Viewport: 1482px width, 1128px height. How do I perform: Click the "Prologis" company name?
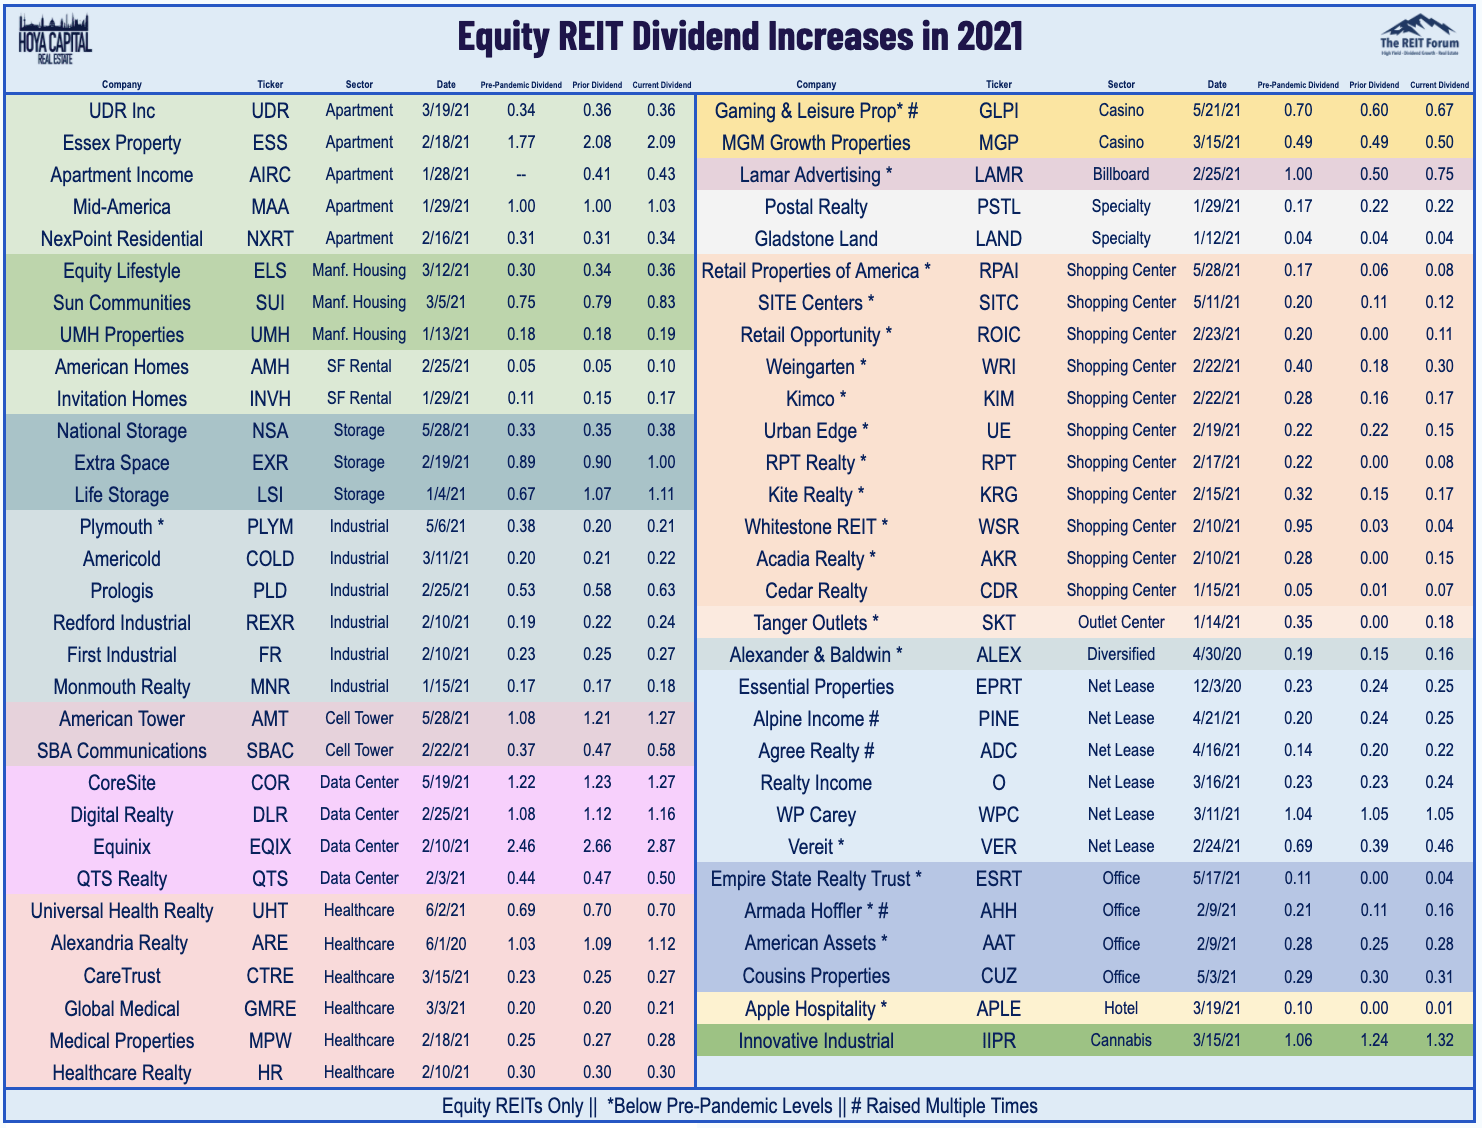(x=122, y=591)
